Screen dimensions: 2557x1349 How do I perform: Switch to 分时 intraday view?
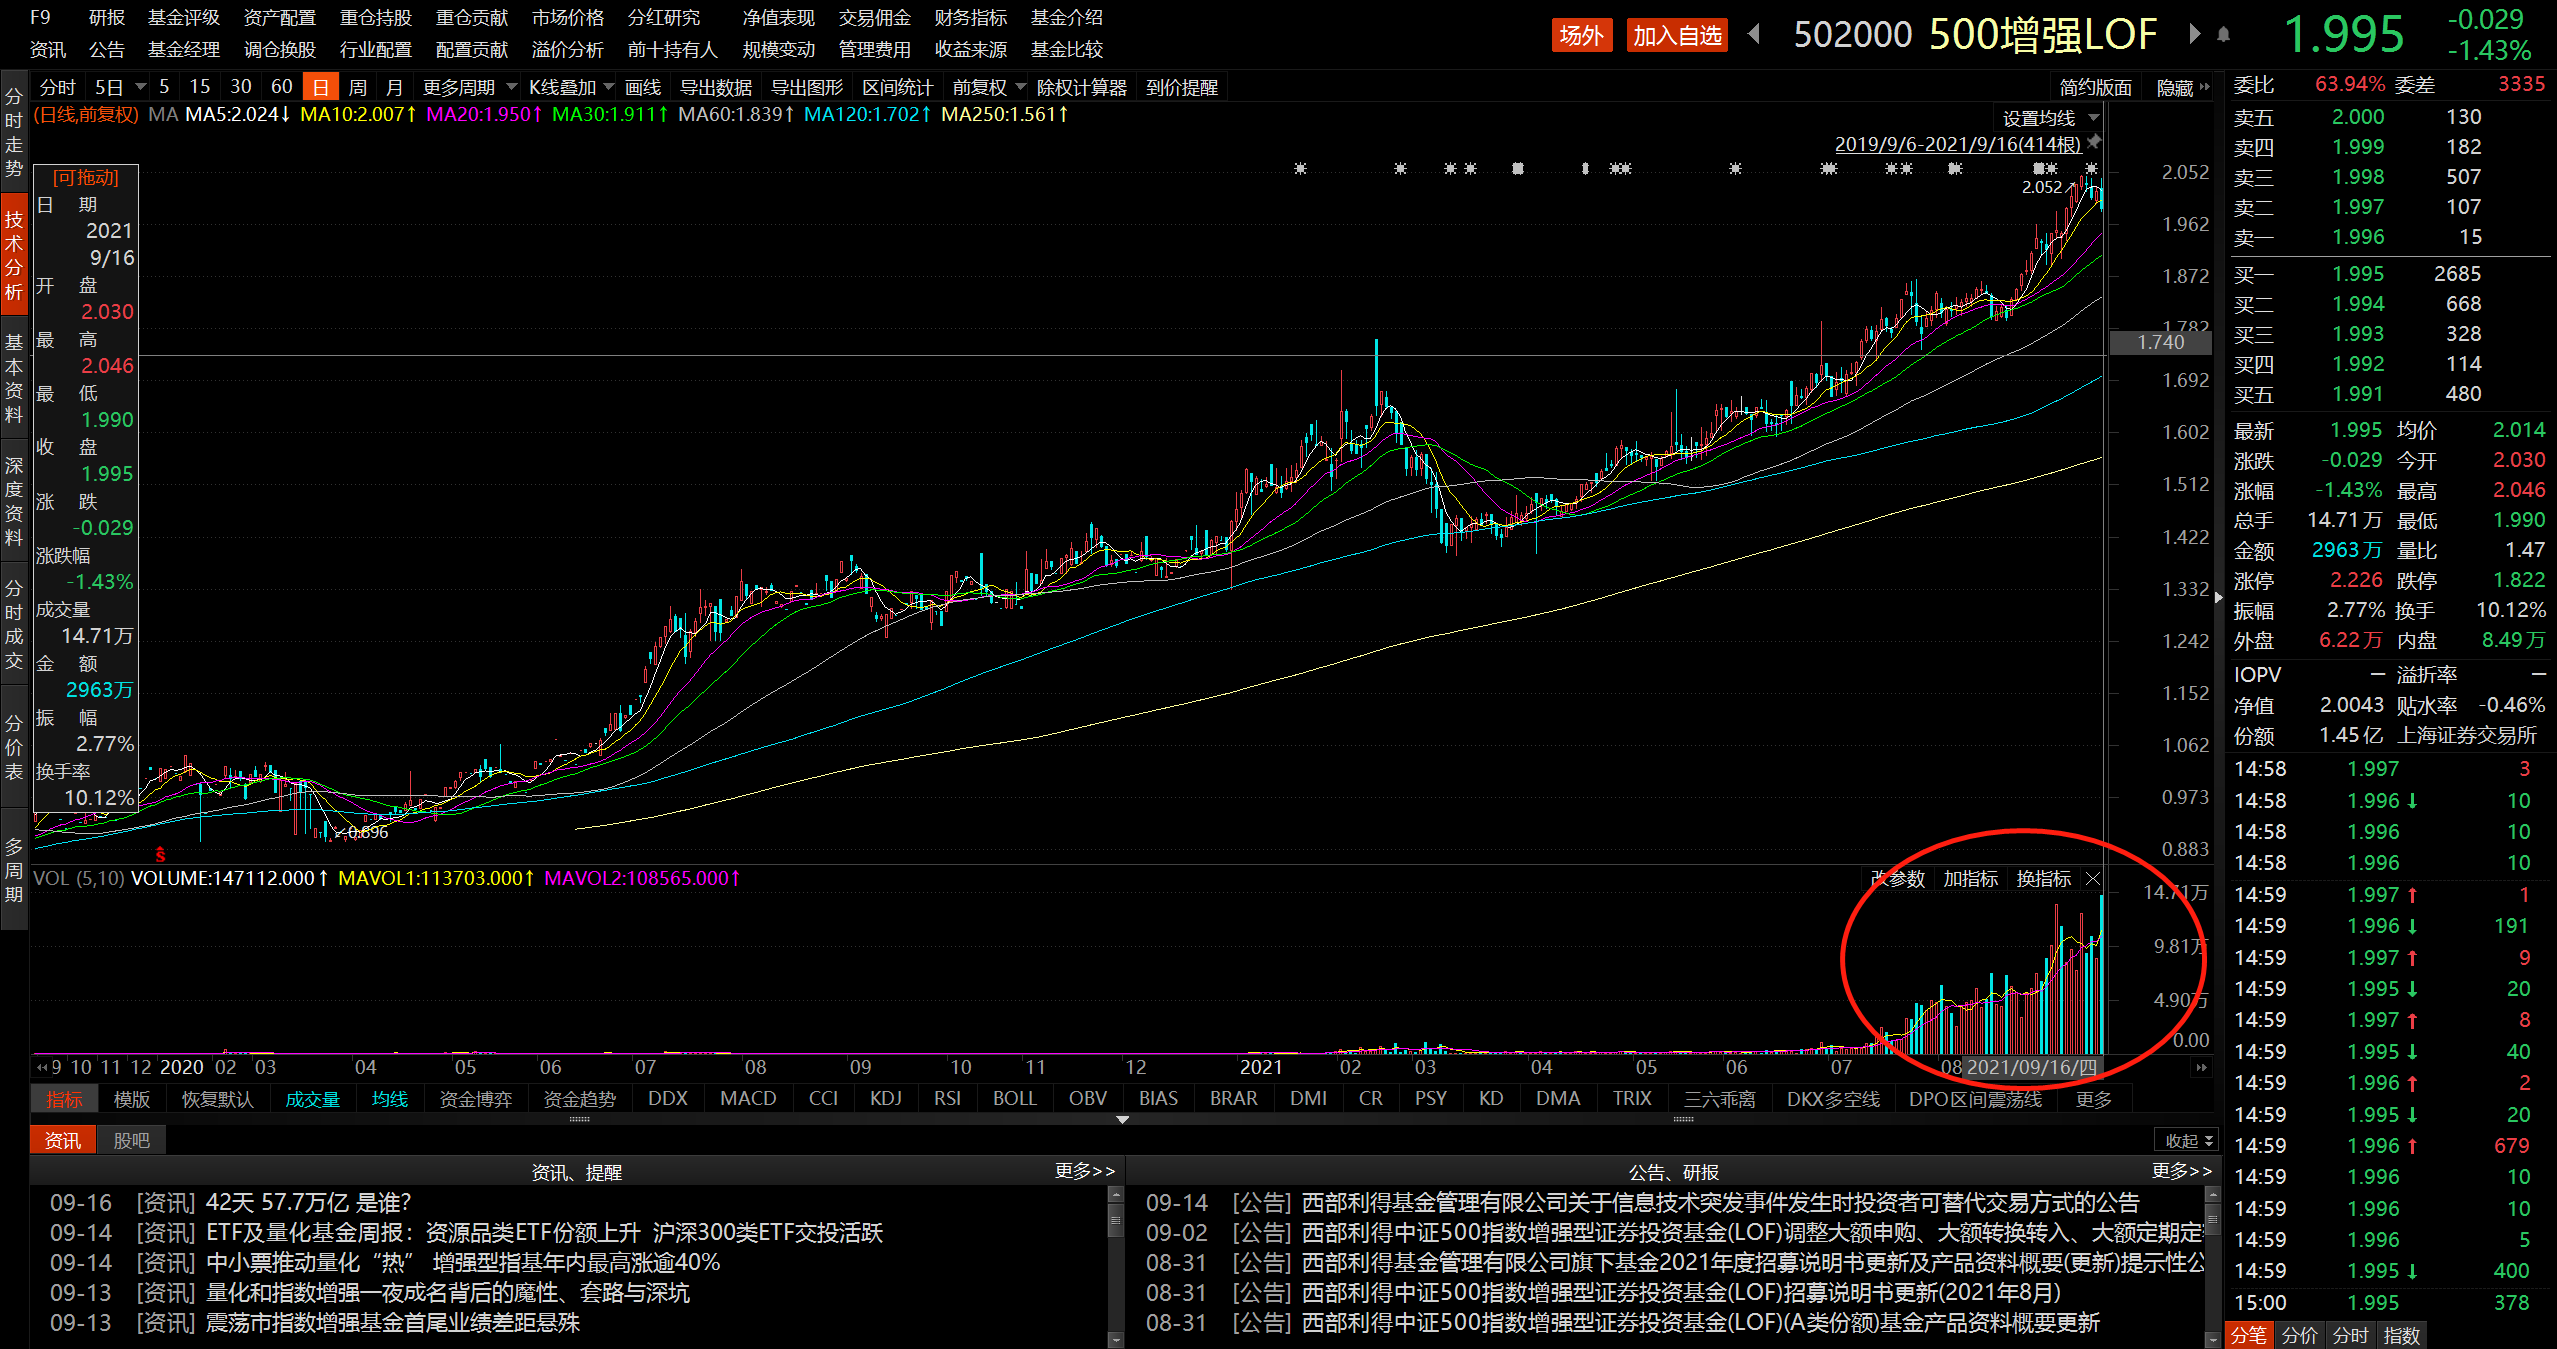(x=57, y=87)
